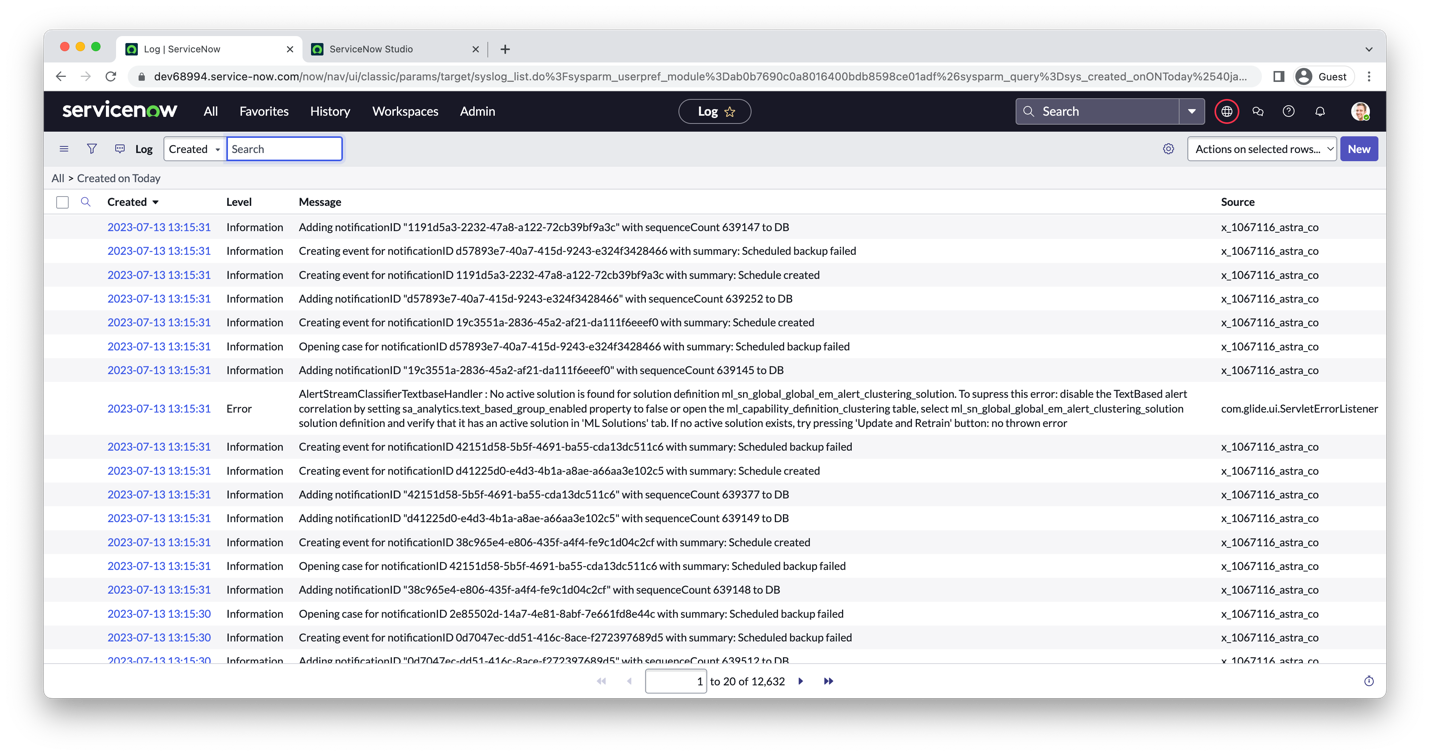Open the Connect chat icon in header
The image size is (1430, 756).
(x=1258, y=111)
